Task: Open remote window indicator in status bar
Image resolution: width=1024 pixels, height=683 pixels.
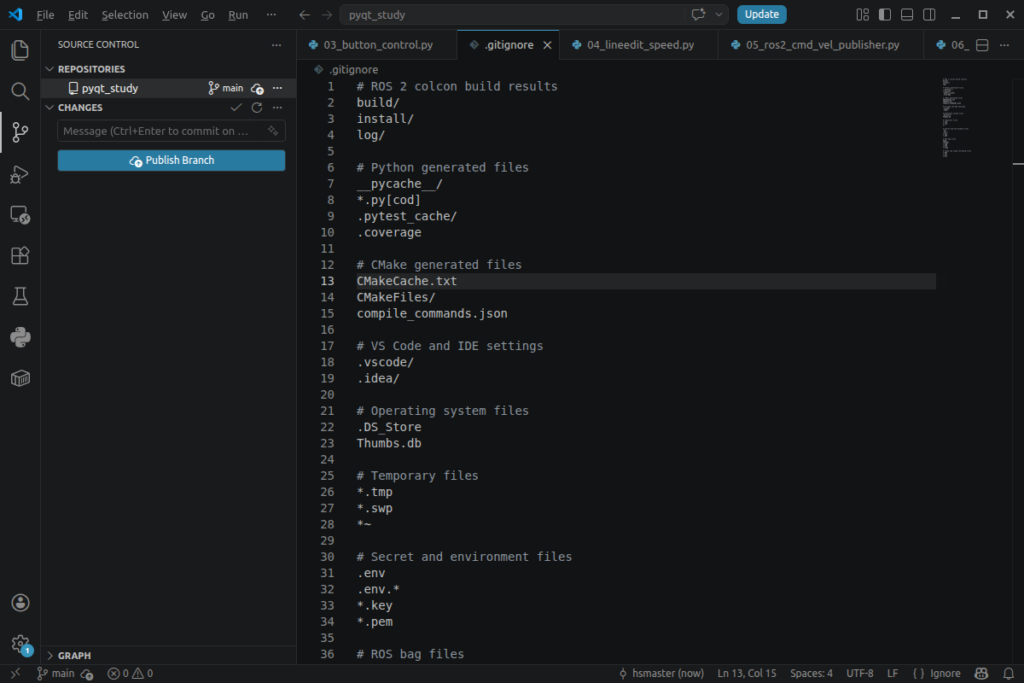Action: [15, 673]
